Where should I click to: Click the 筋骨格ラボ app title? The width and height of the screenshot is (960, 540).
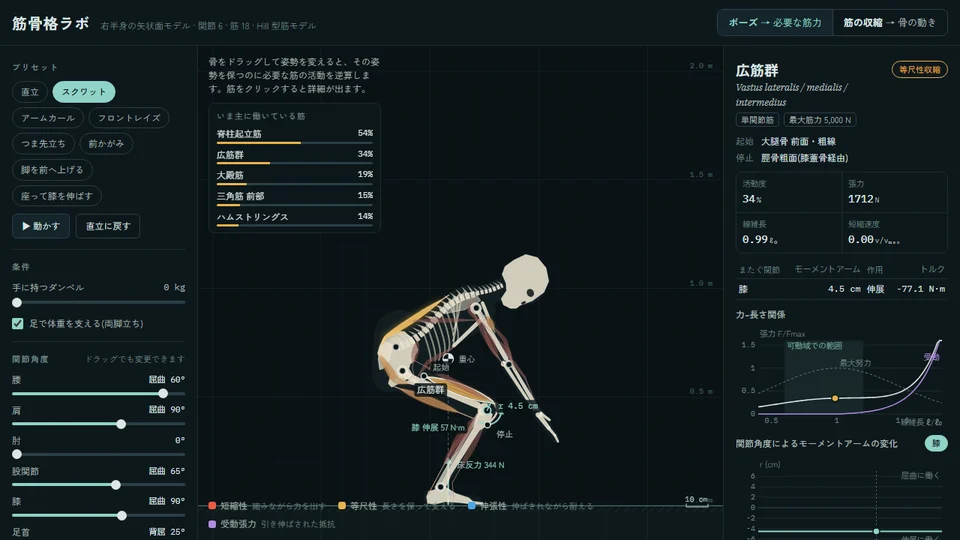[x=51, y=24]
